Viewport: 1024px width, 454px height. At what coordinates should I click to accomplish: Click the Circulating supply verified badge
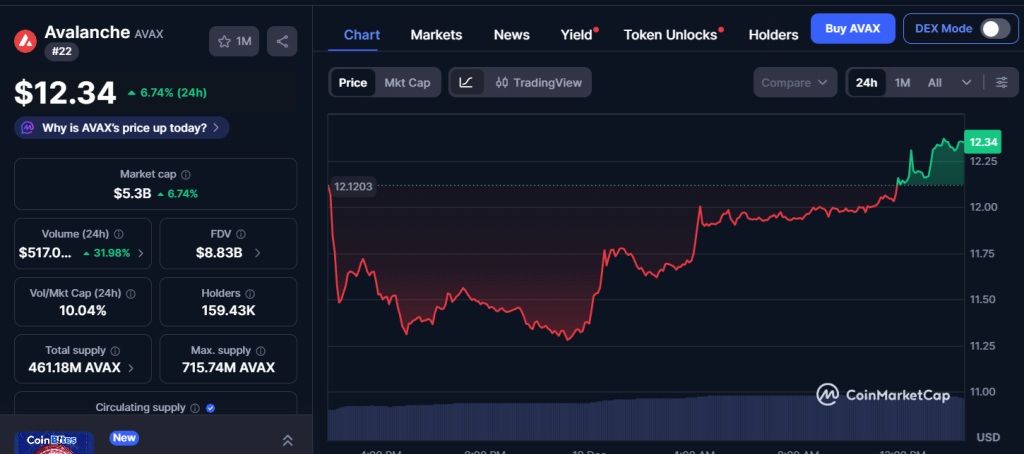210,408
